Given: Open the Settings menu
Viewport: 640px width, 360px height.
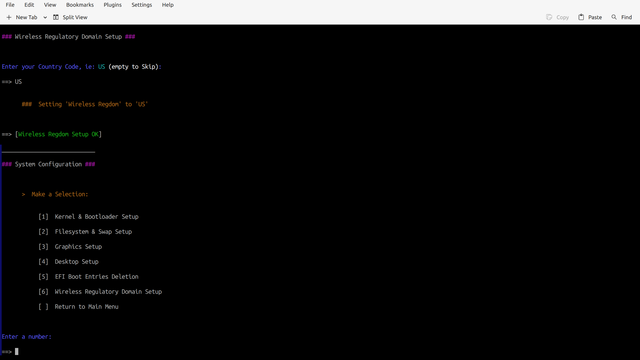Looking at the screenshot, I should (141, 5).
